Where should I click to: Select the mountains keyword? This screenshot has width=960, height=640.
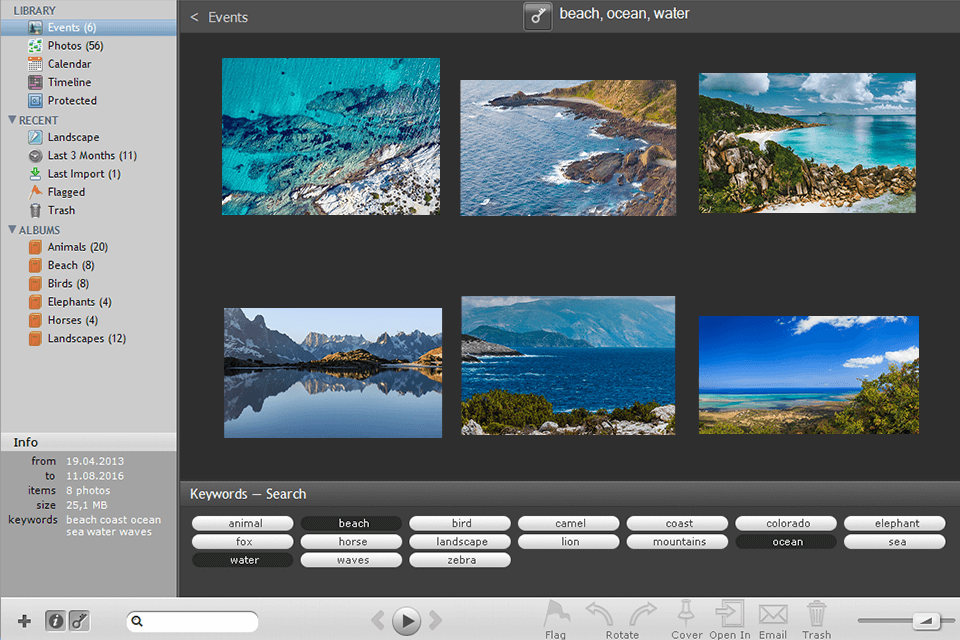click(x=677, y=541)
